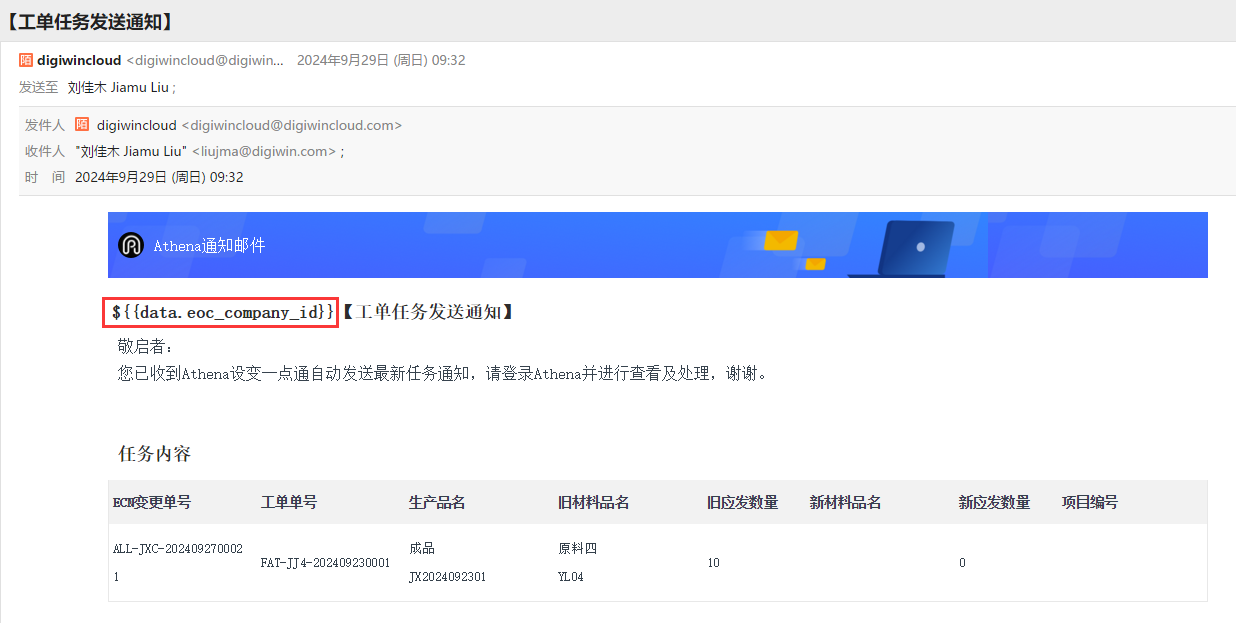
Task: Click the 时间 row date value
Action: pyautogui.click(x=159, y=177)
